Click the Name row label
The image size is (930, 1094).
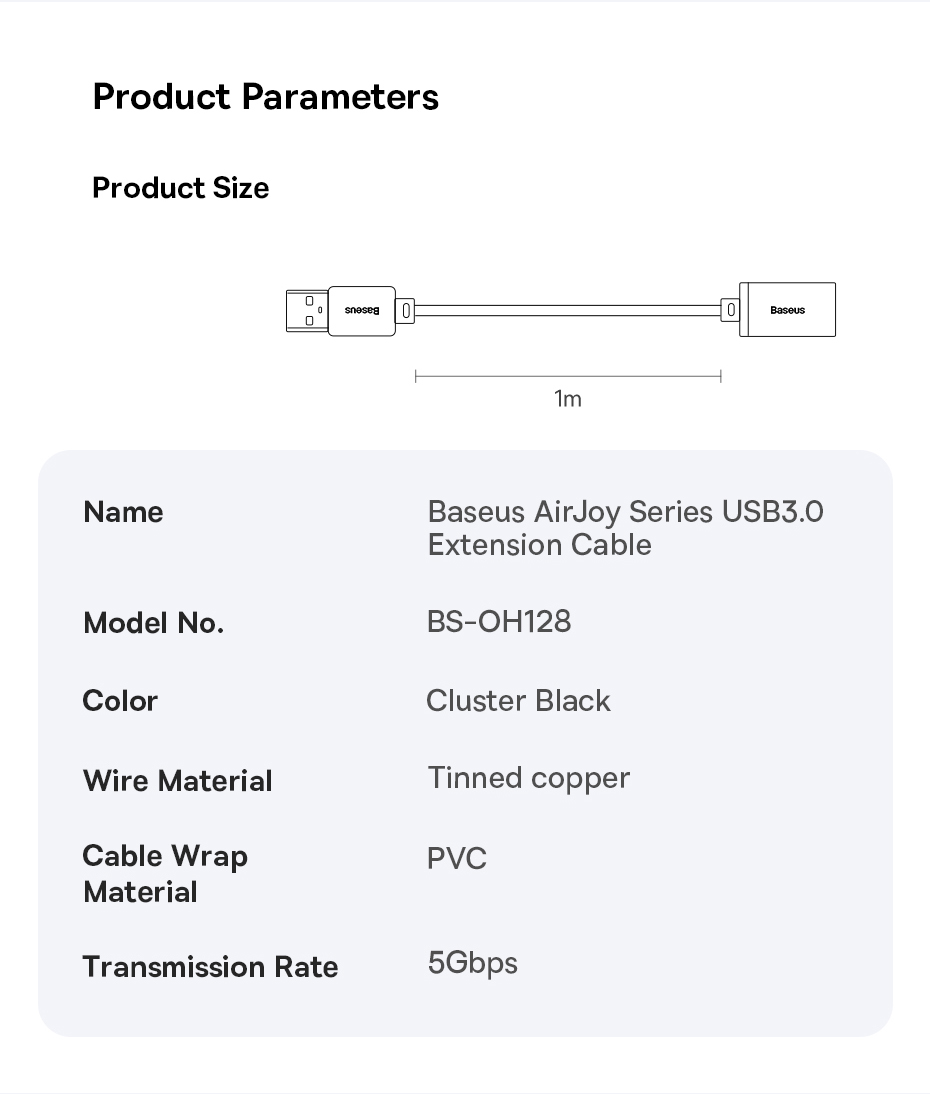tap(123, 512)
